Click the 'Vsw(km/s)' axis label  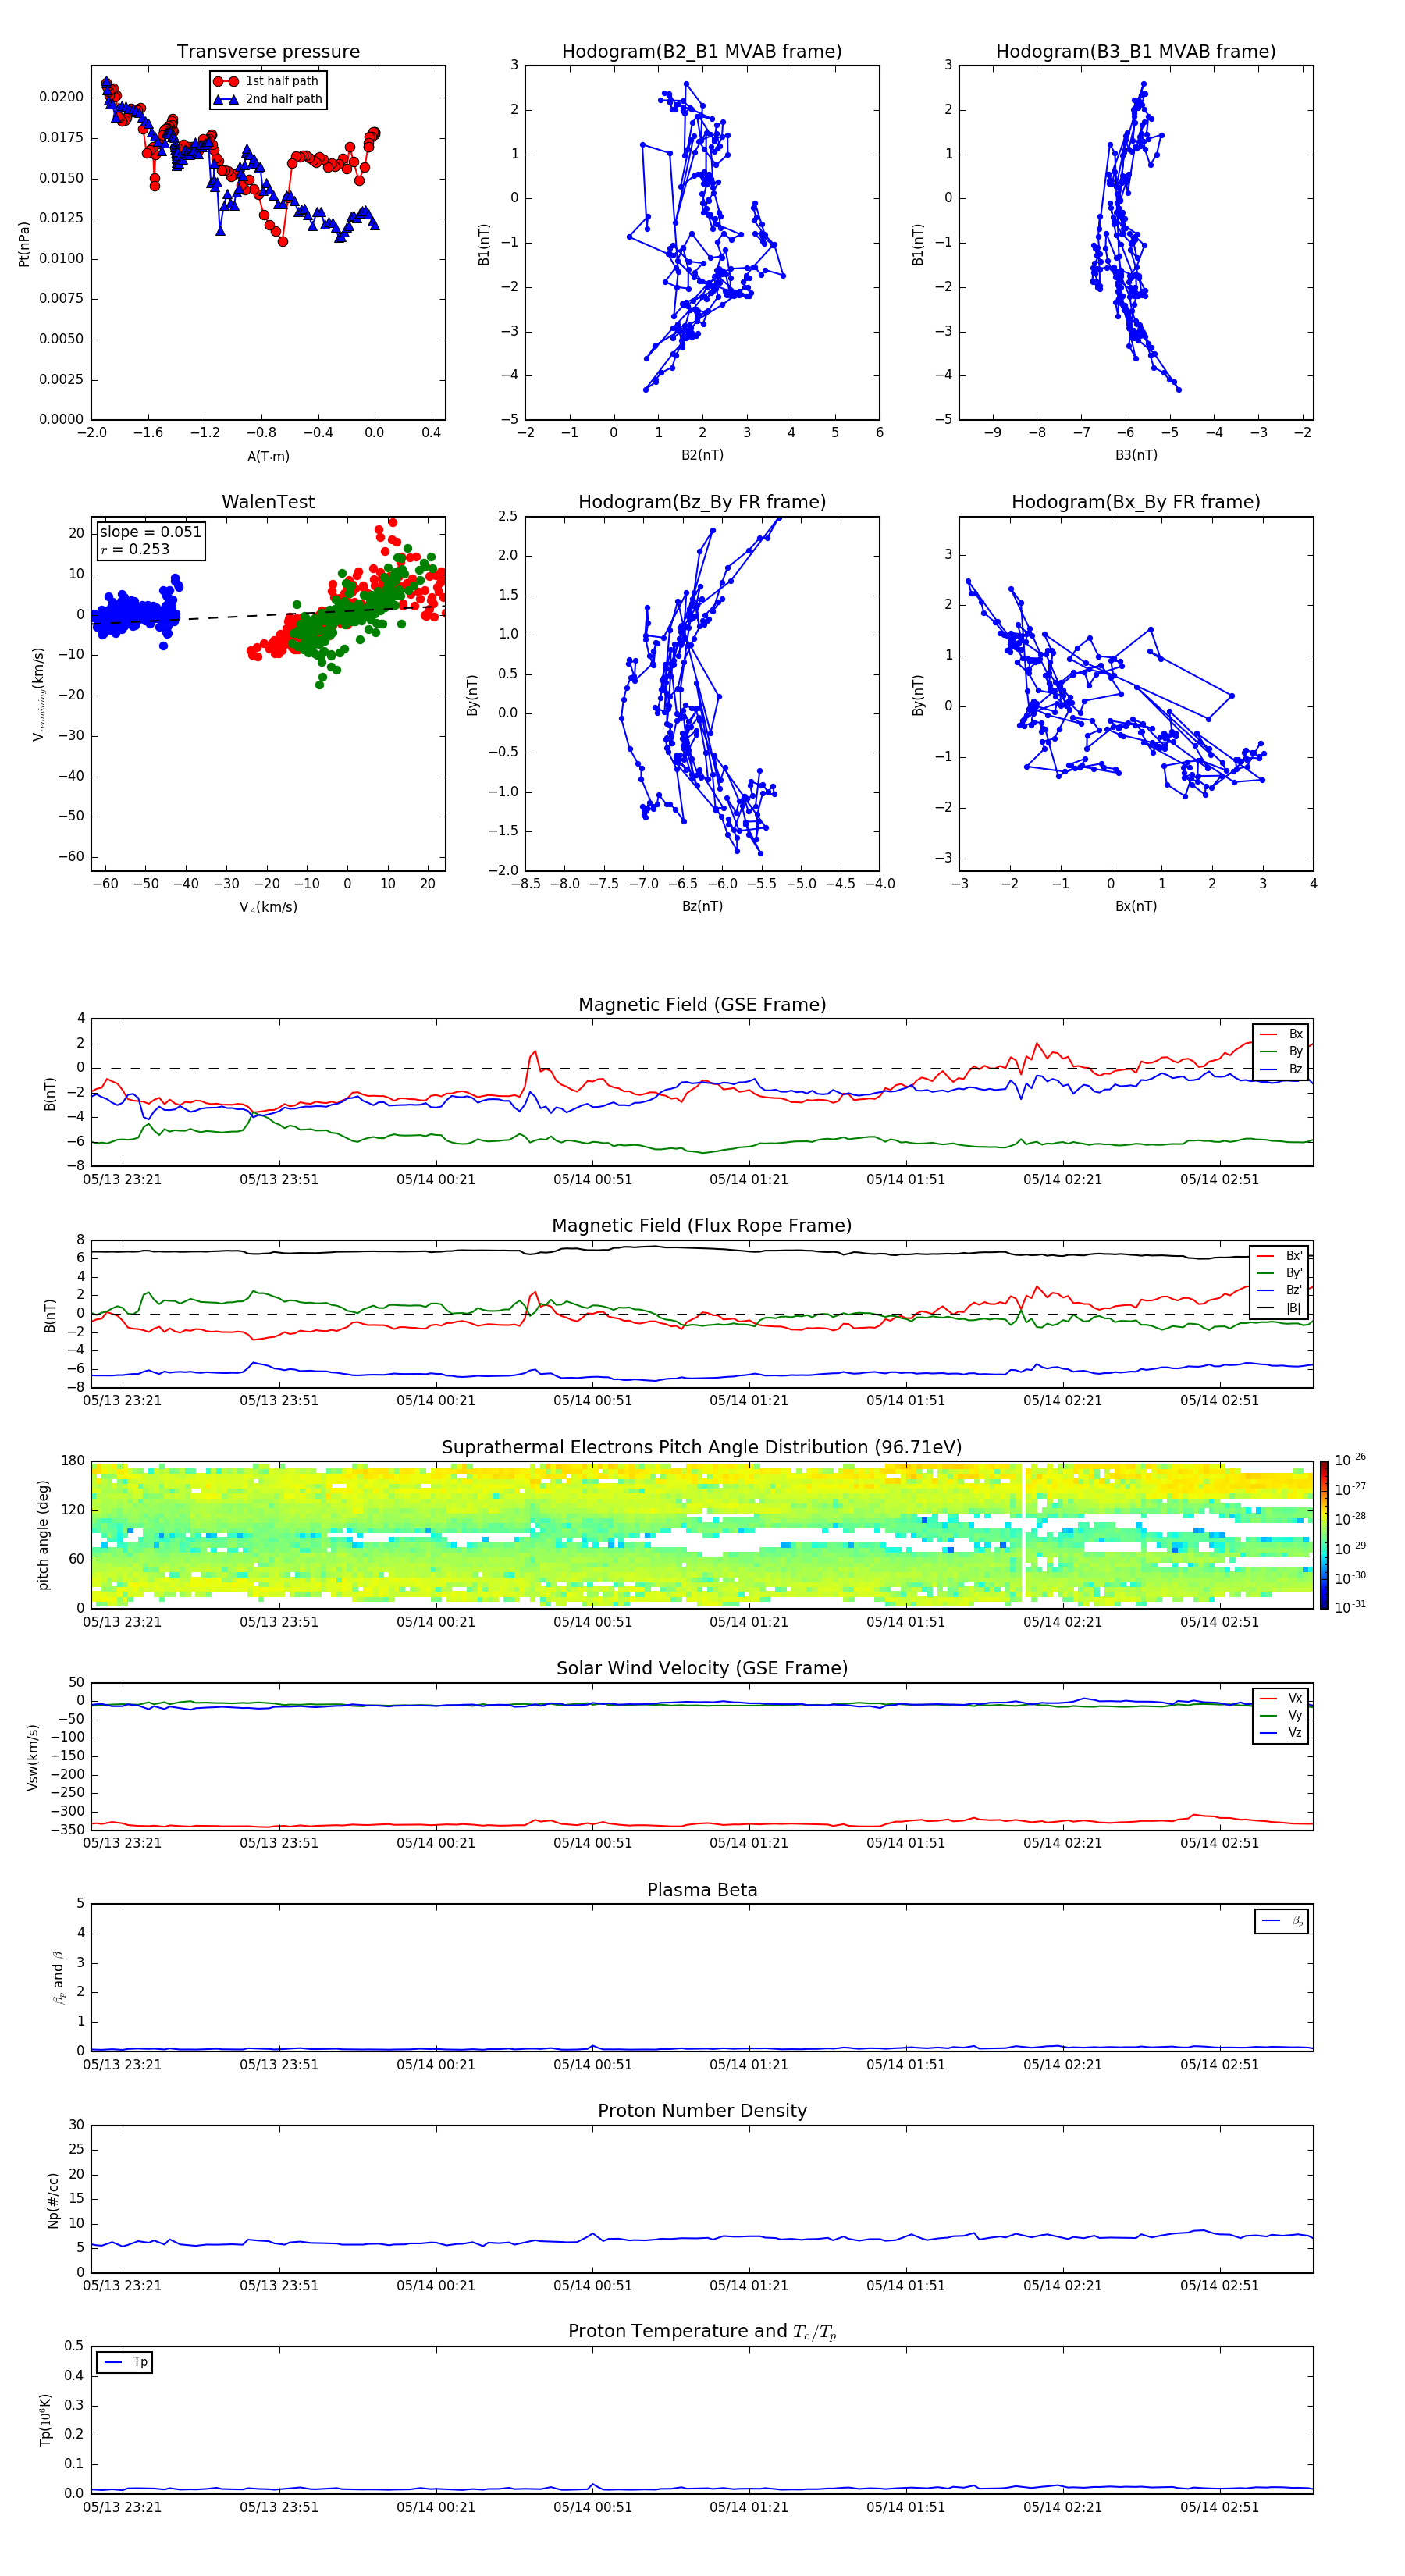32,1757
